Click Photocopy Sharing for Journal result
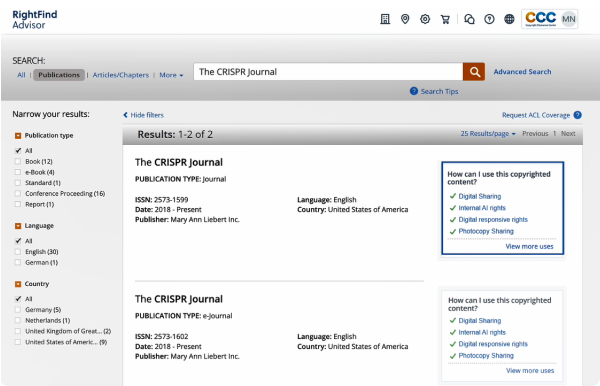The image size is (600, 386). 486,231
